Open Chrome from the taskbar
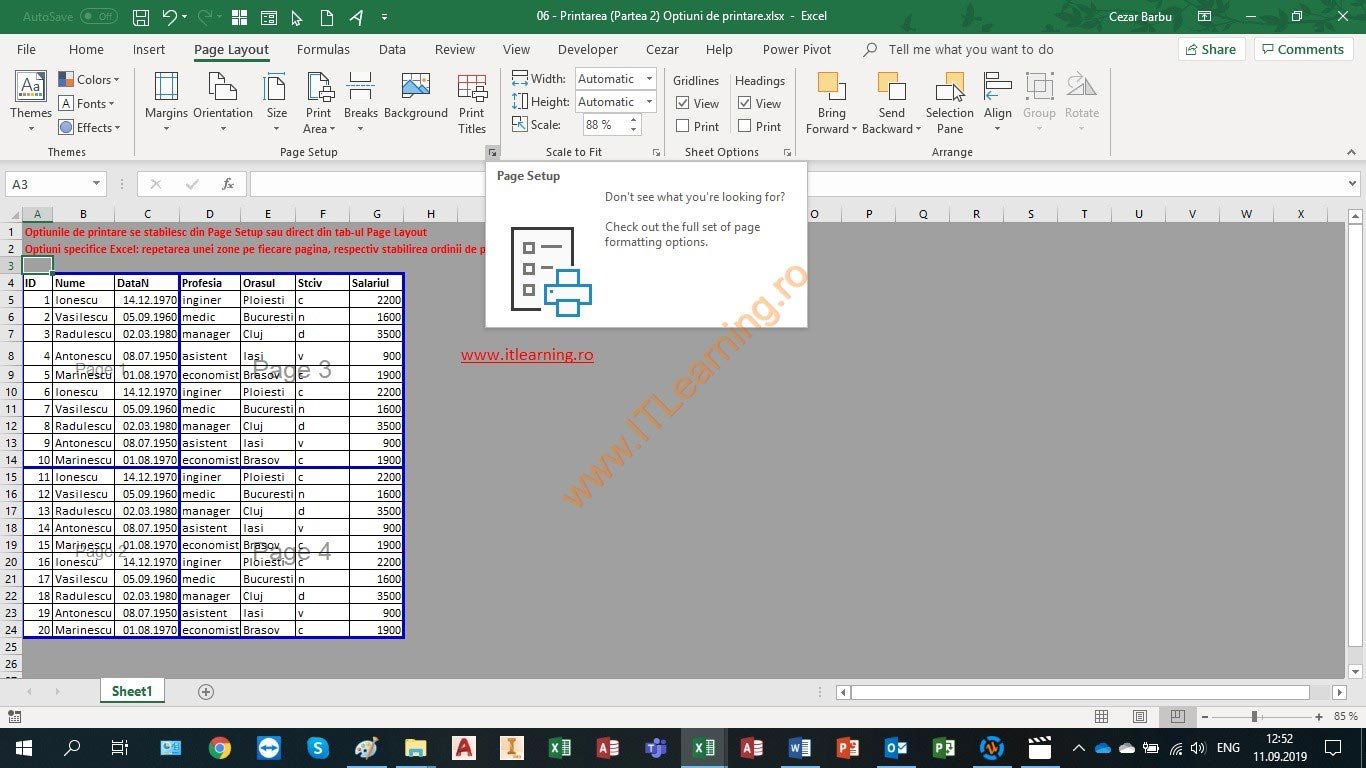This screenshot has height=768, width=1366. (x=220, y=747)
